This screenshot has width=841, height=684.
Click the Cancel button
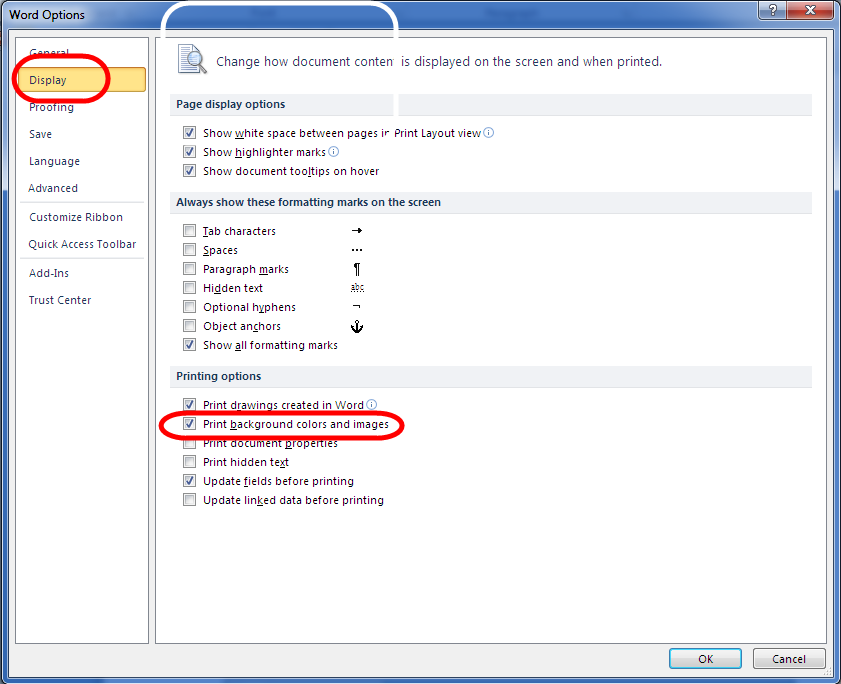click(788, 659)
